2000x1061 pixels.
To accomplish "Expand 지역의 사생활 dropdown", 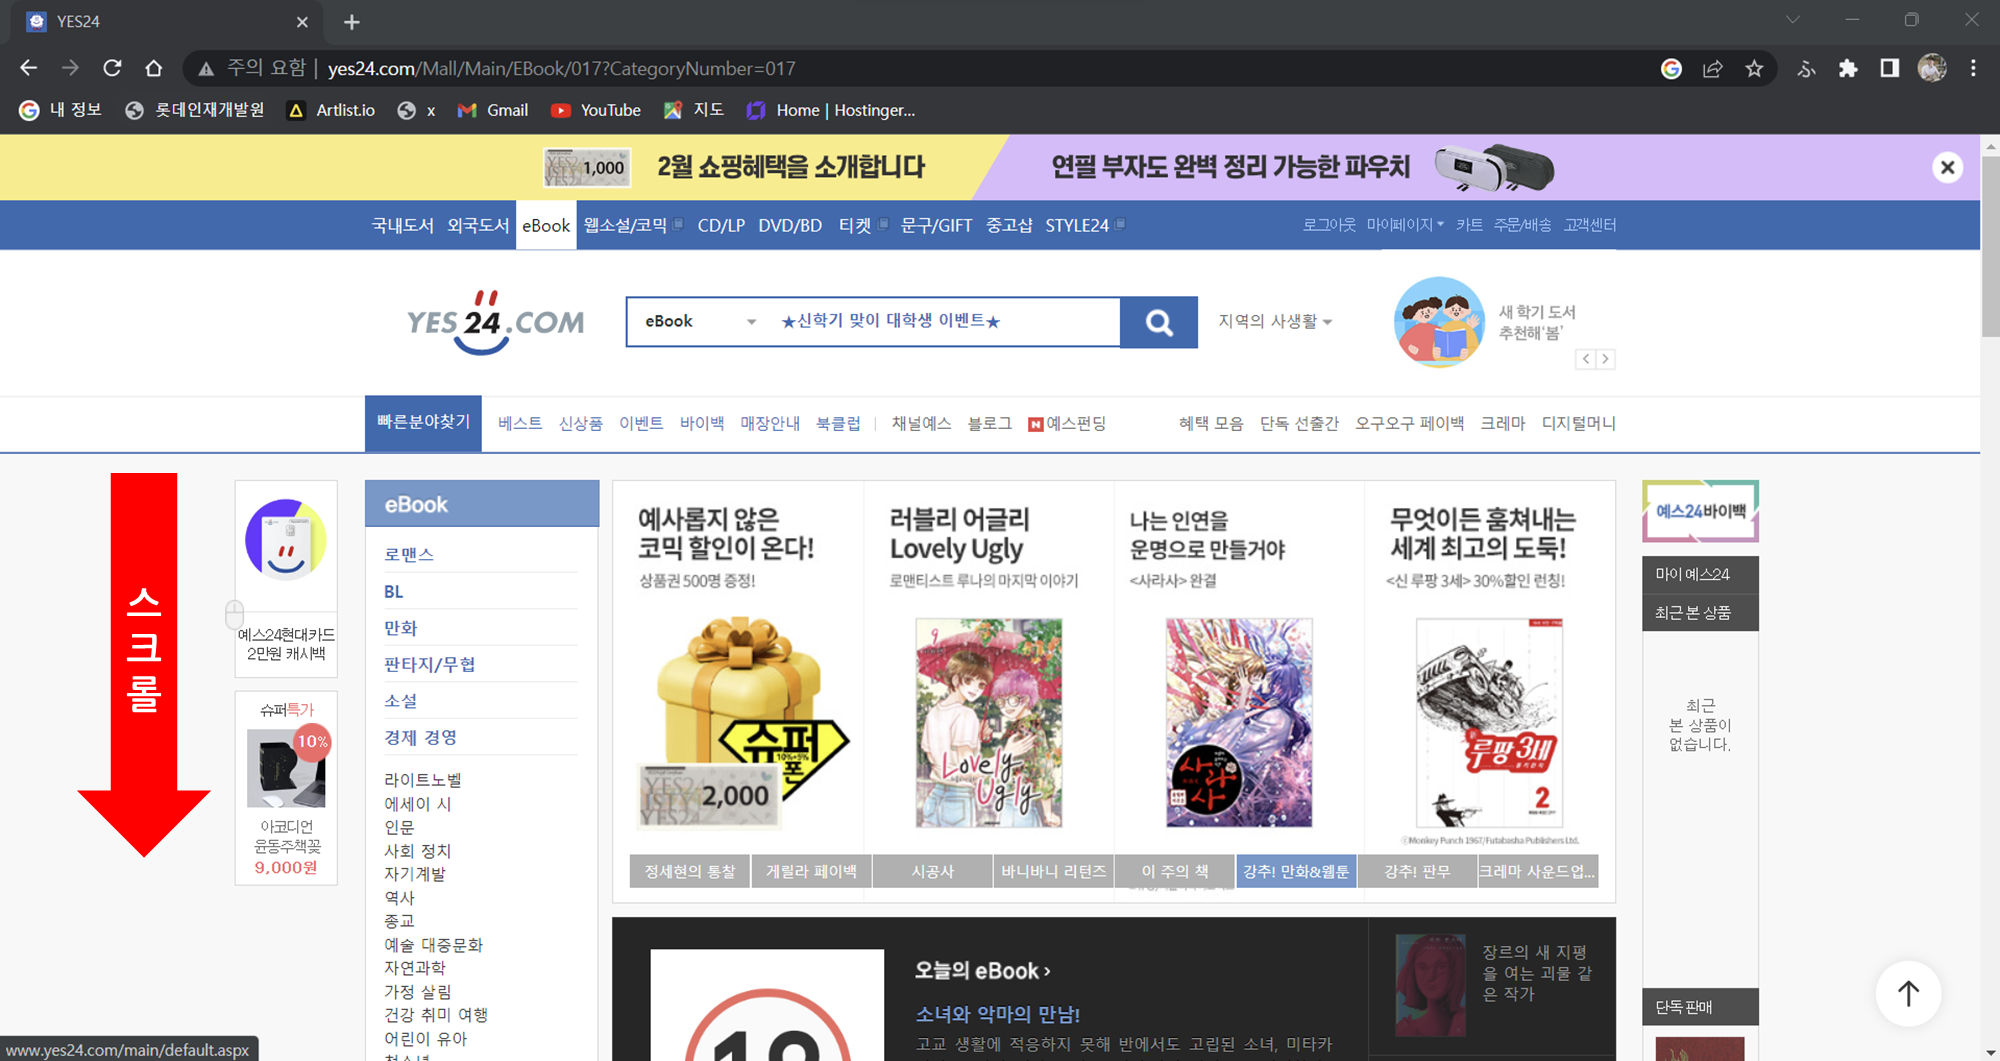I will pyautogui.click(x=1275, y=321).
